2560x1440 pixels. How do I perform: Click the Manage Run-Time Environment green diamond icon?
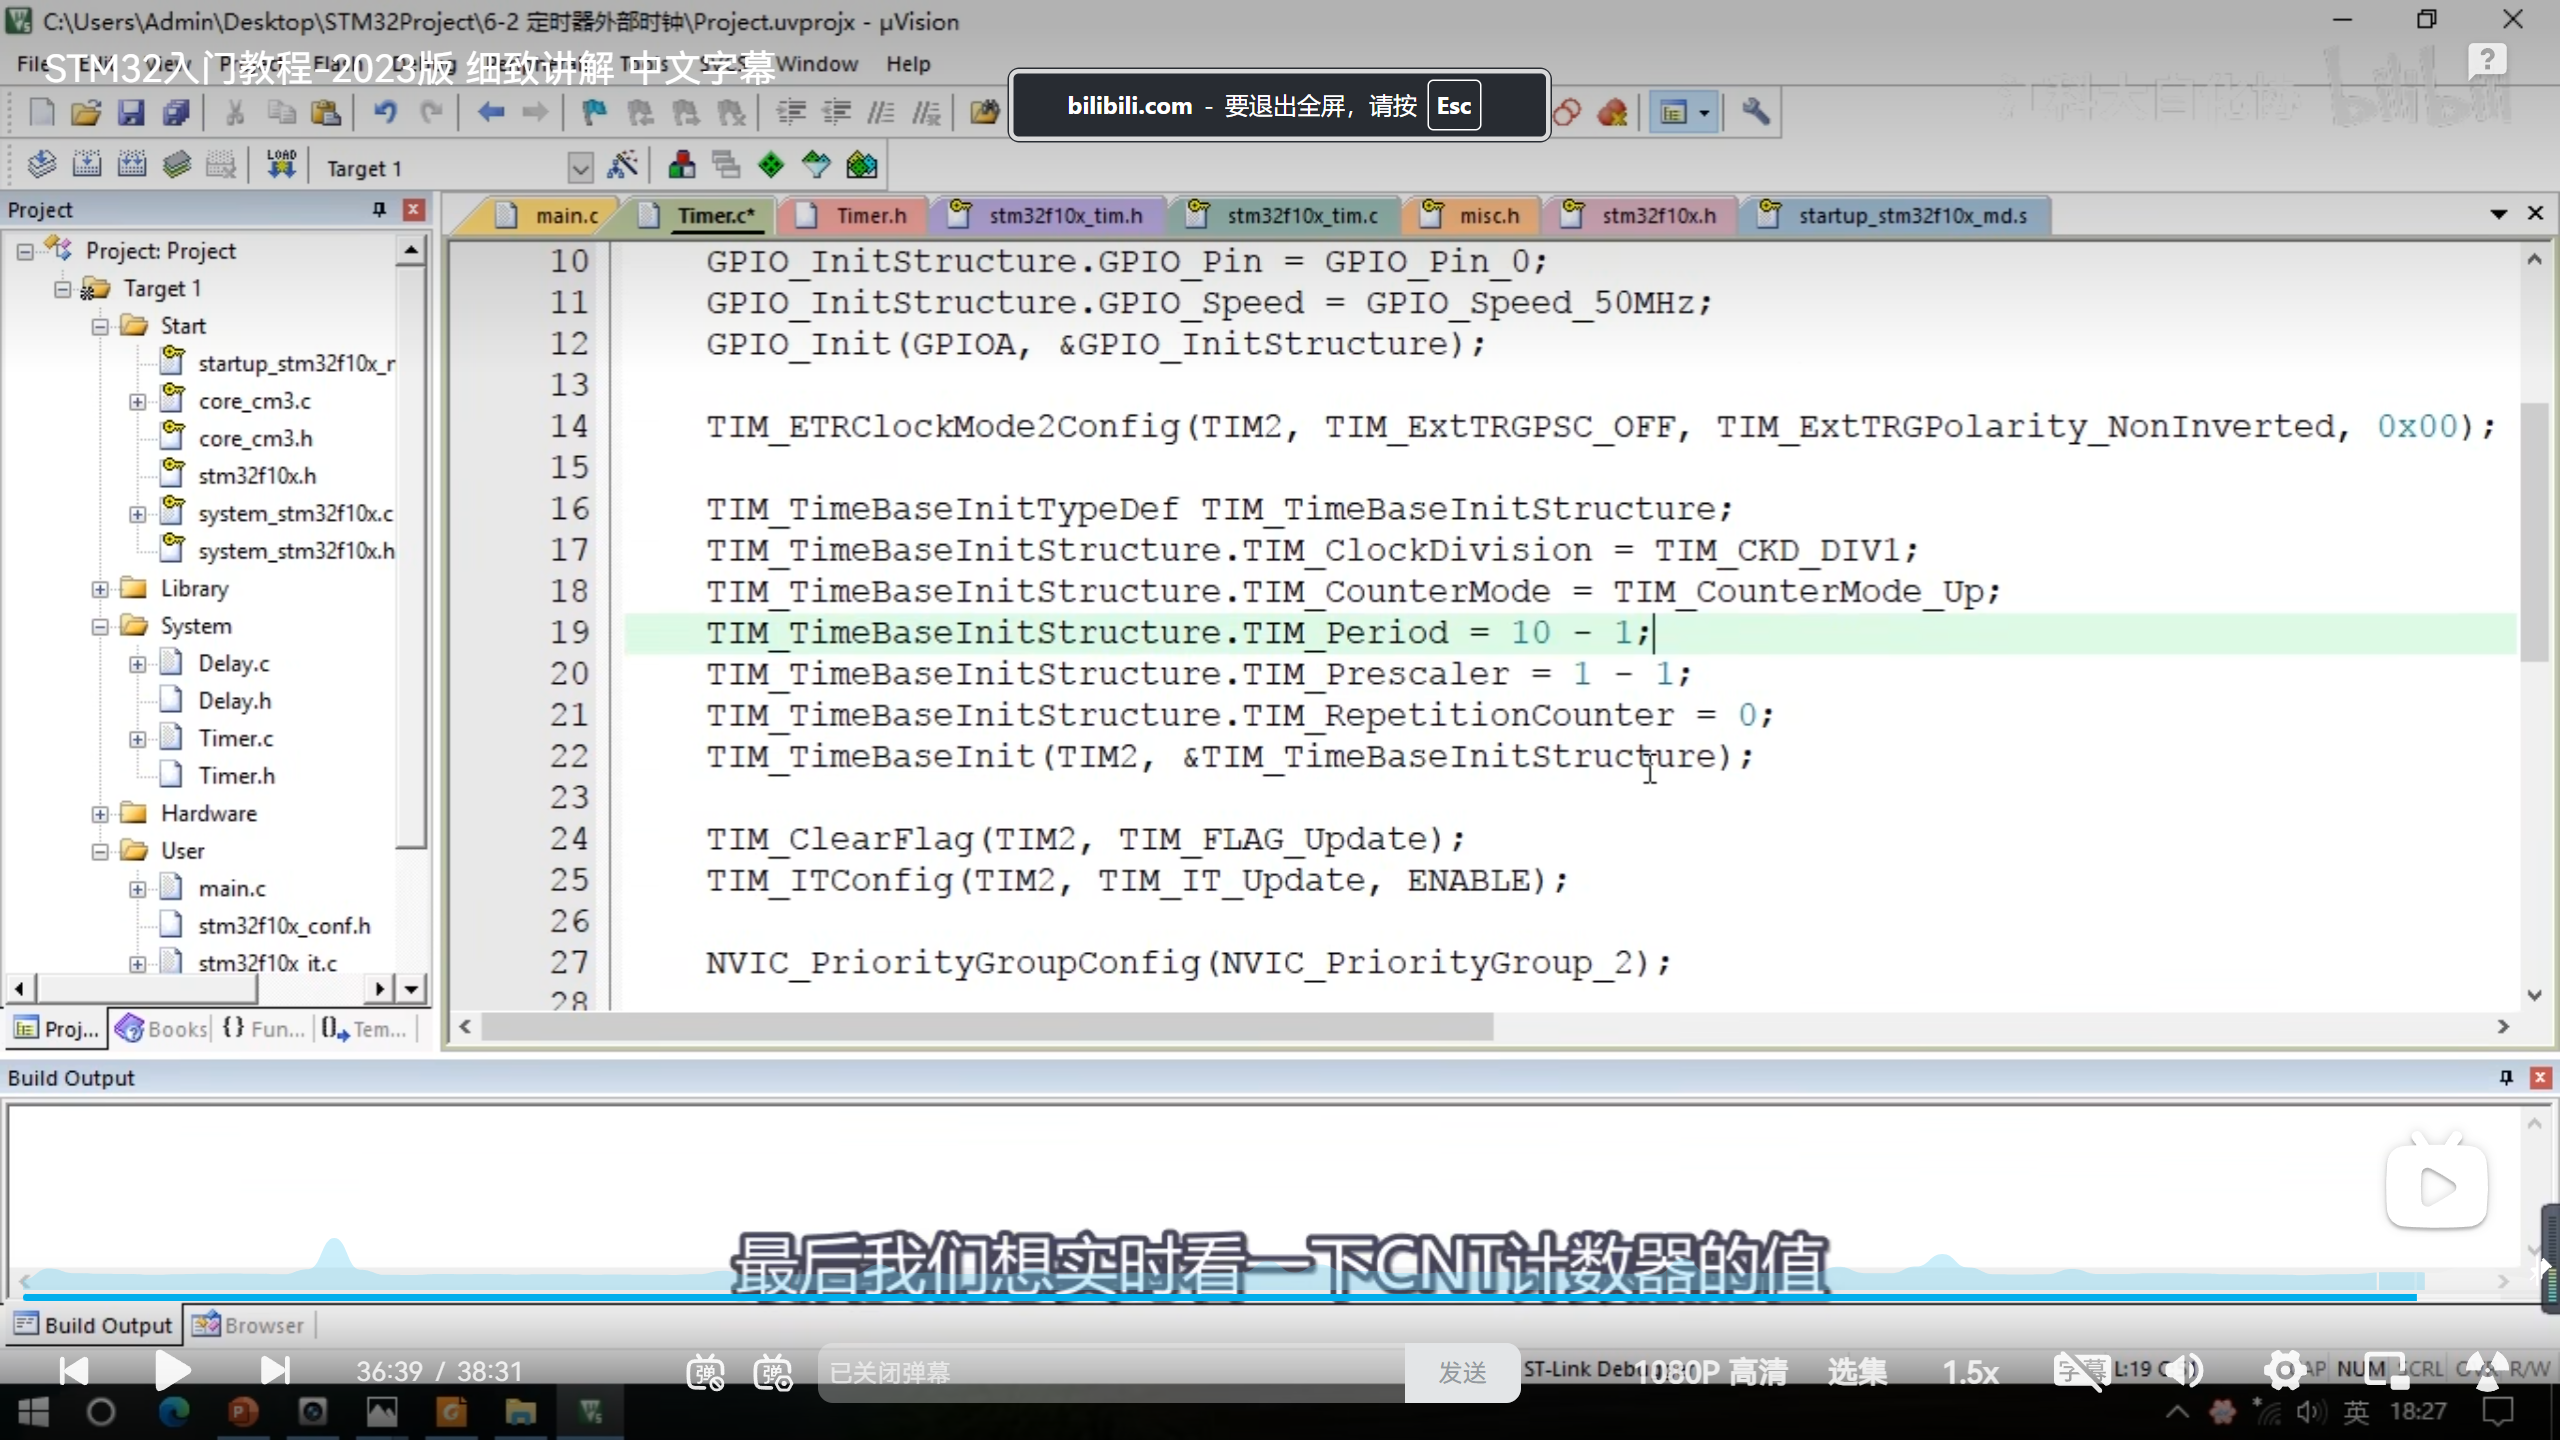coord(771,165)
